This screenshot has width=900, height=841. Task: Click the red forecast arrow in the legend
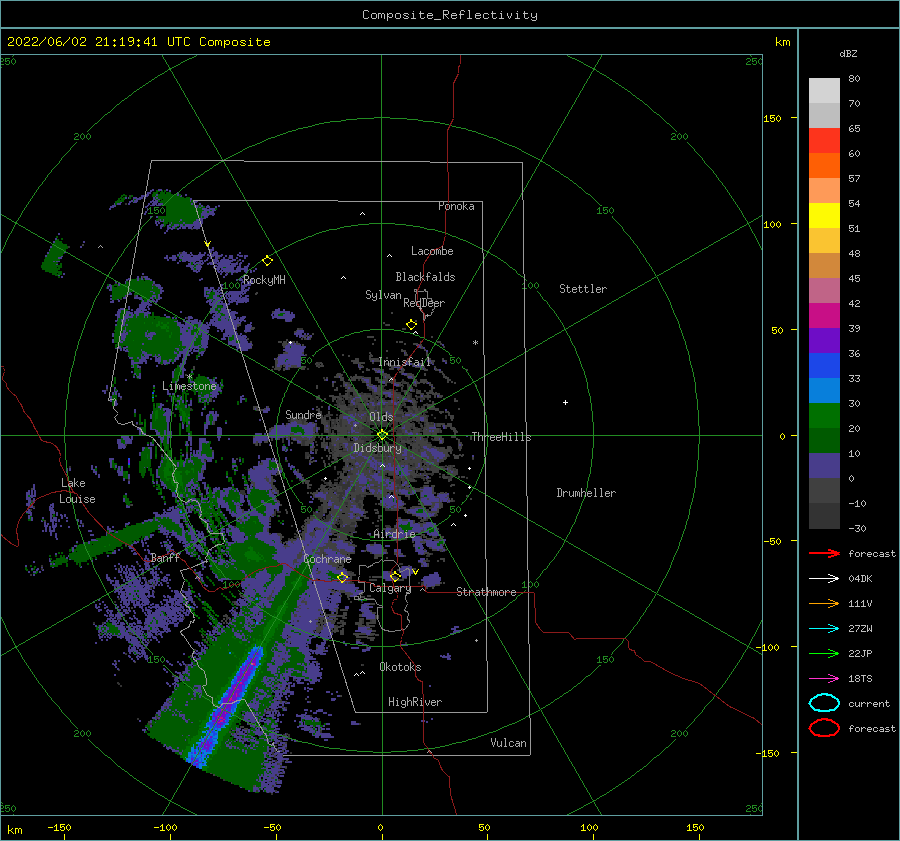[x=824, y=553]
